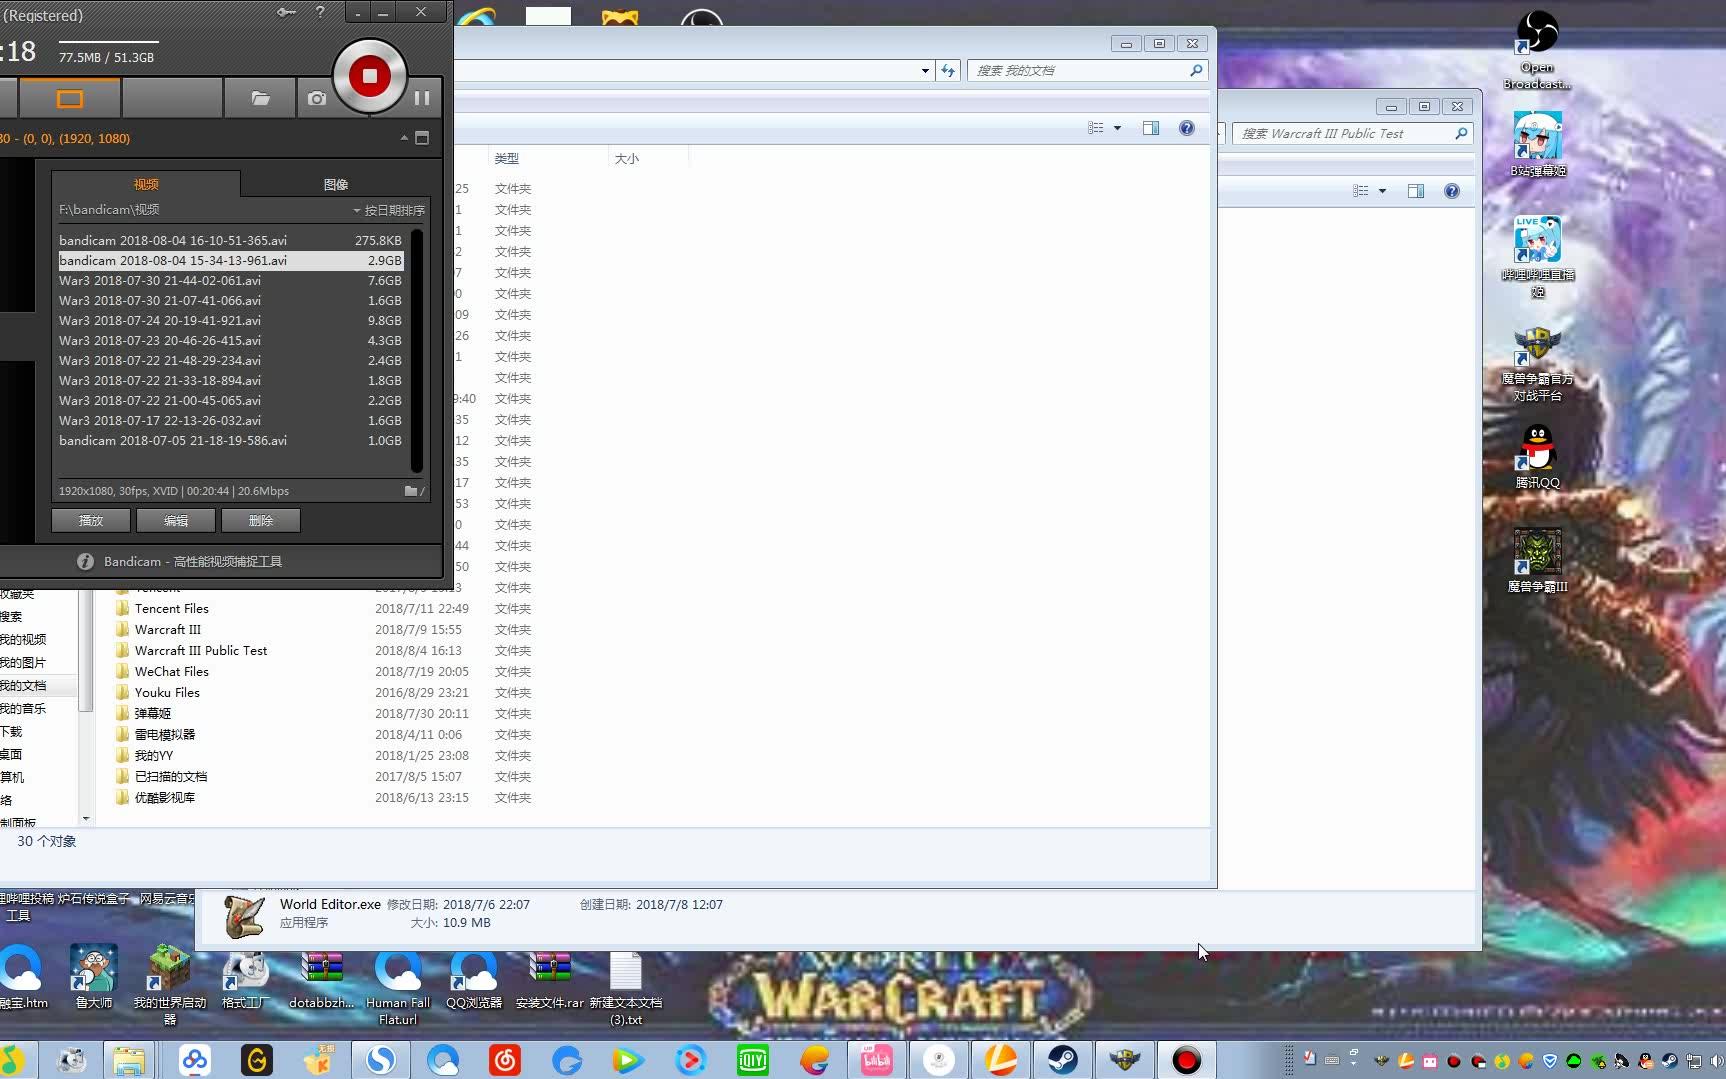The width and height of the screenshot is (1726, 1079).
Task: Open 我的视频 in navigation pane
Action: (x=23, y=639)
